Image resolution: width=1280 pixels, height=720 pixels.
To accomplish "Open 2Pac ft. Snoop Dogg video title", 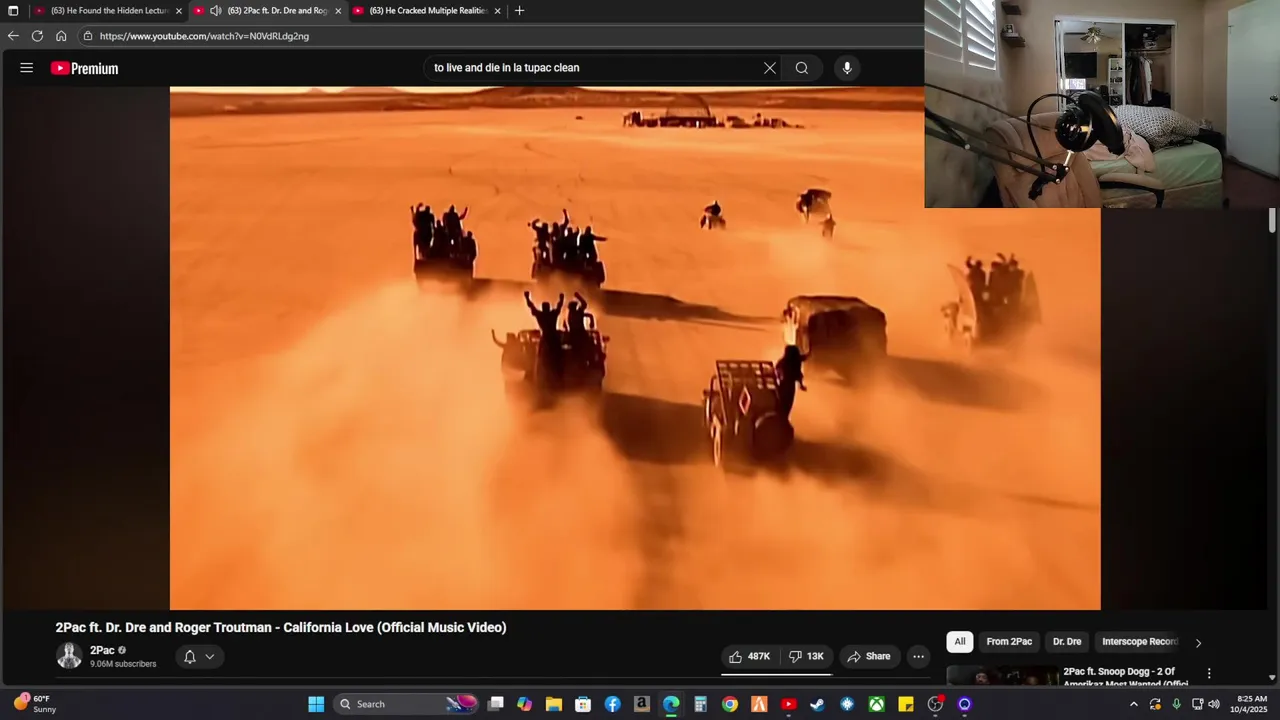I will (x=1125, y=677).
